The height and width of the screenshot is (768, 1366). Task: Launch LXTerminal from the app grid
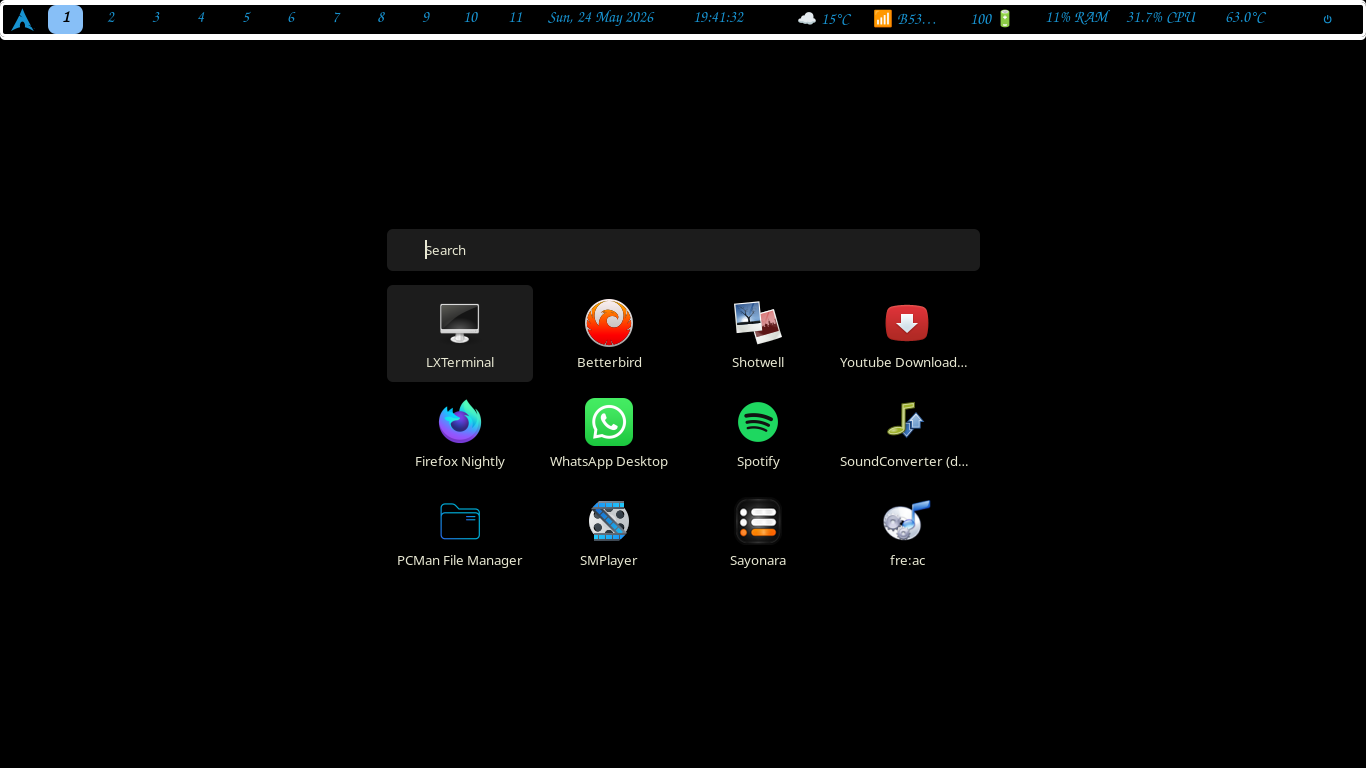pos(460,333)
